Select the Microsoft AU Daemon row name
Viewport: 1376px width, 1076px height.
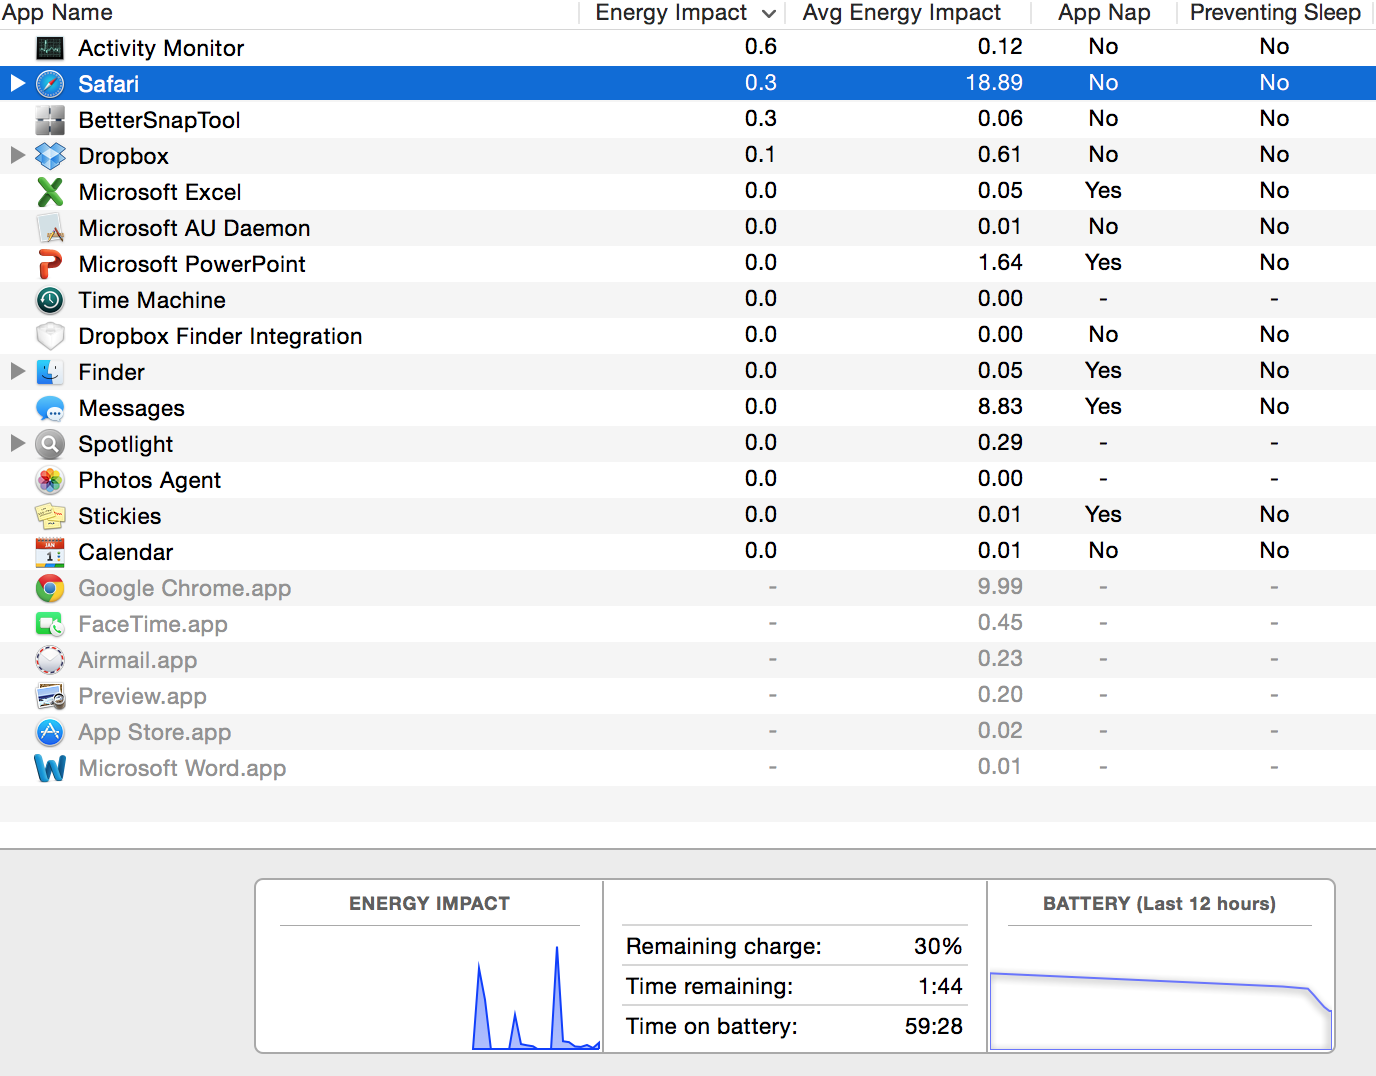point(194,228)
